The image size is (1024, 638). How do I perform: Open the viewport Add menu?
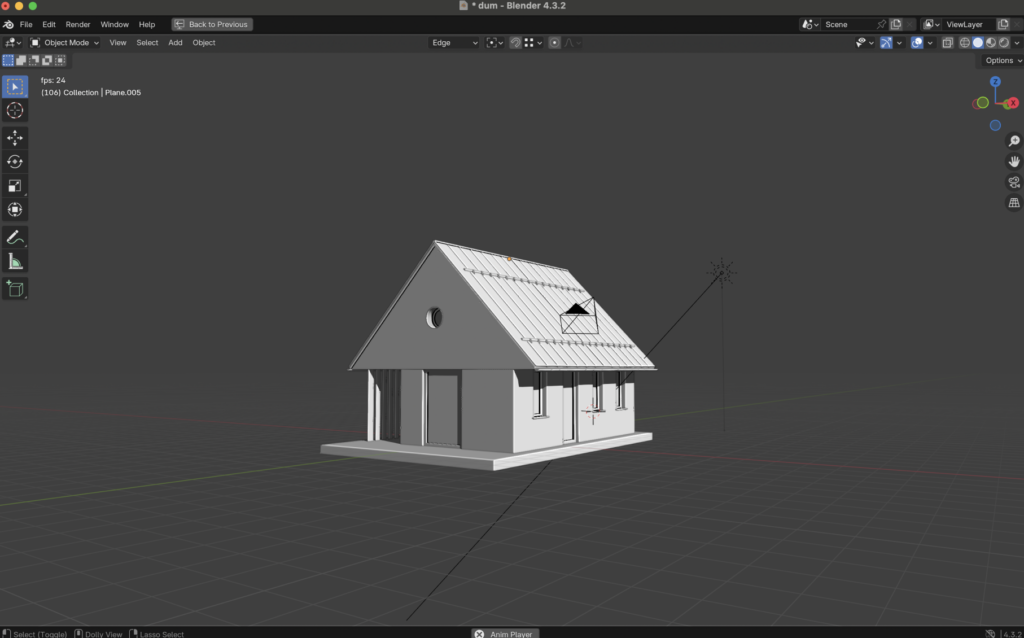pyautogui.click(x=175, y=42)
